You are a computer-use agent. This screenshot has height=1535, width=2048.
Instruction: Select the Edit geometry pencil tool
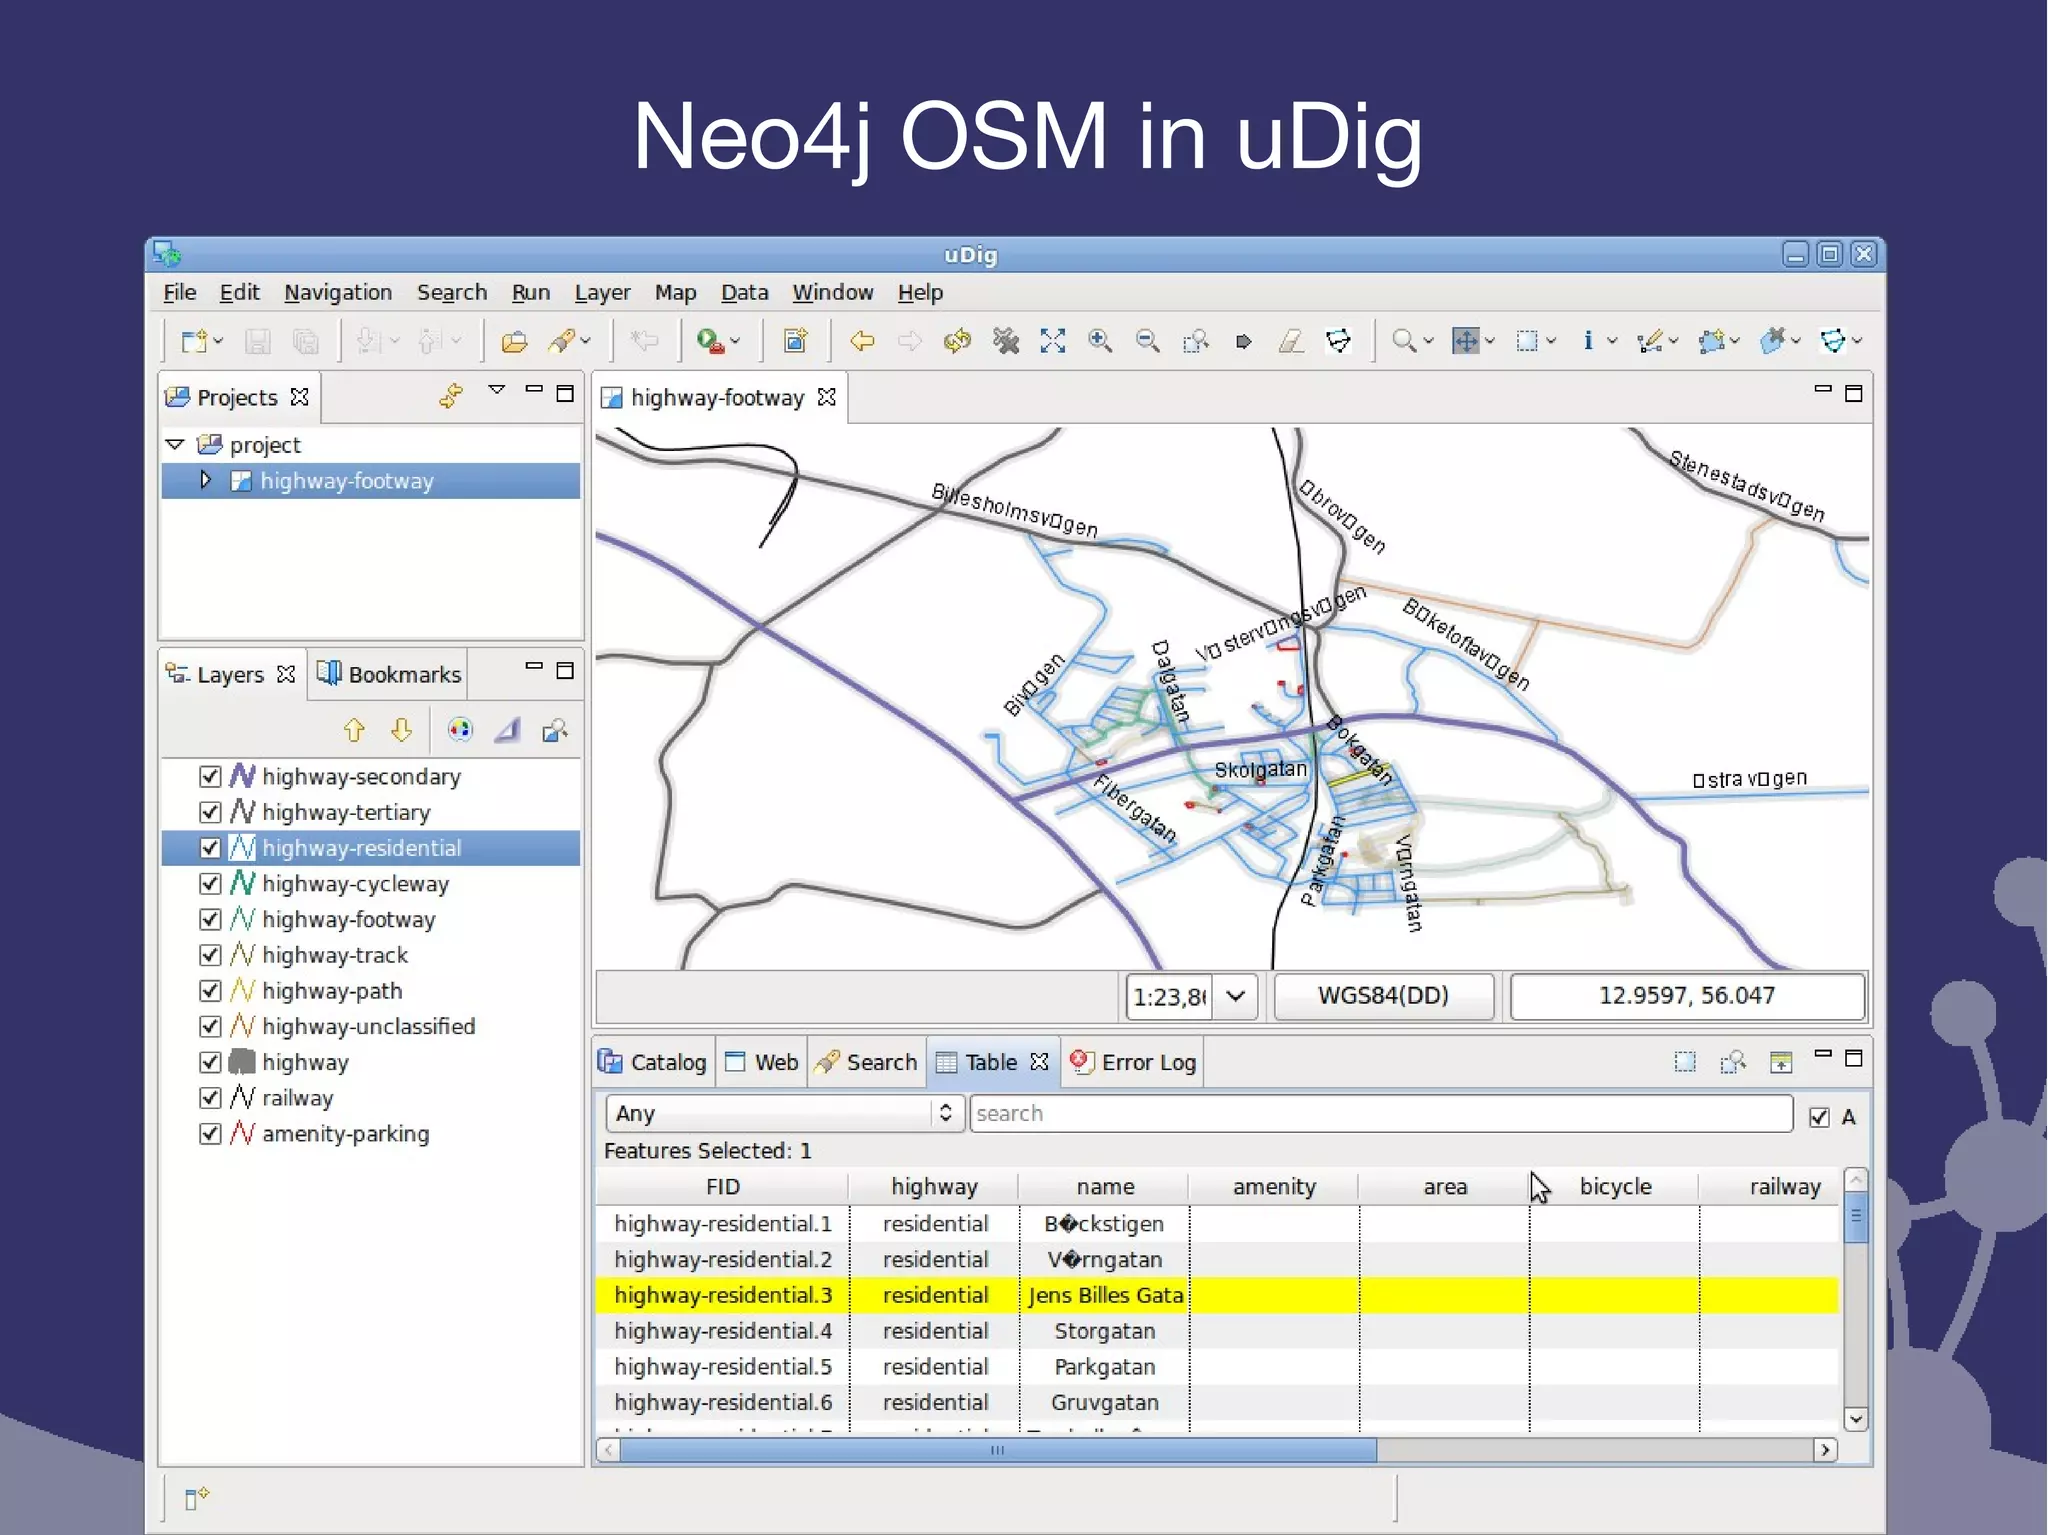1650,341
